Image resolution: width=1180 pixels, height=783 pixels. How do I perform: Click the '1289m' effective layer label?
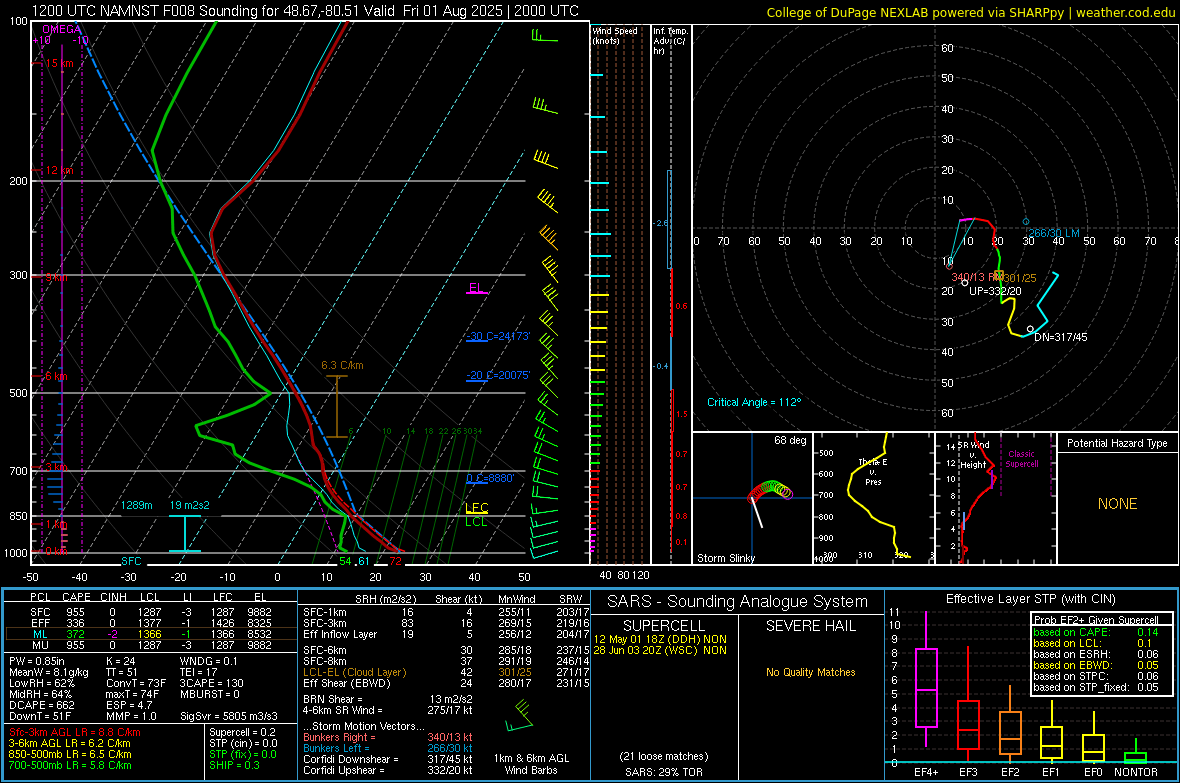[137, 505]
